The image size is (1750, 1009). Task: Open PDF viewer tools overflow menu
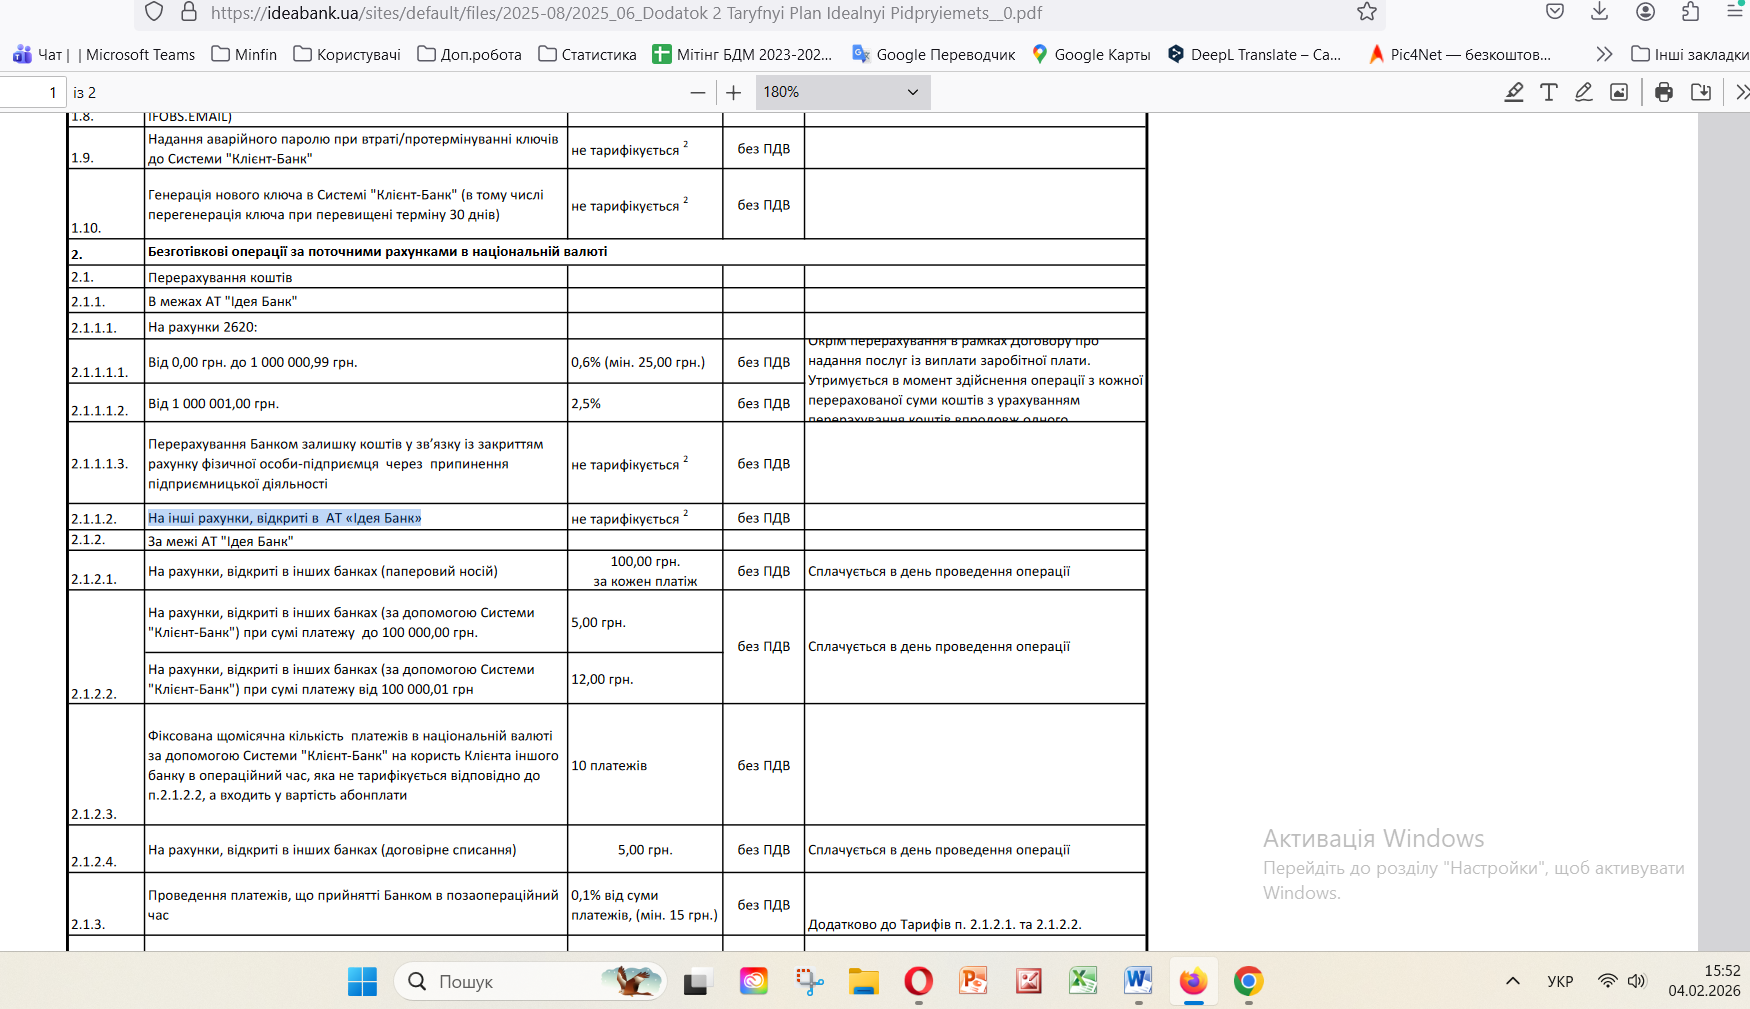click(1742, 93)
